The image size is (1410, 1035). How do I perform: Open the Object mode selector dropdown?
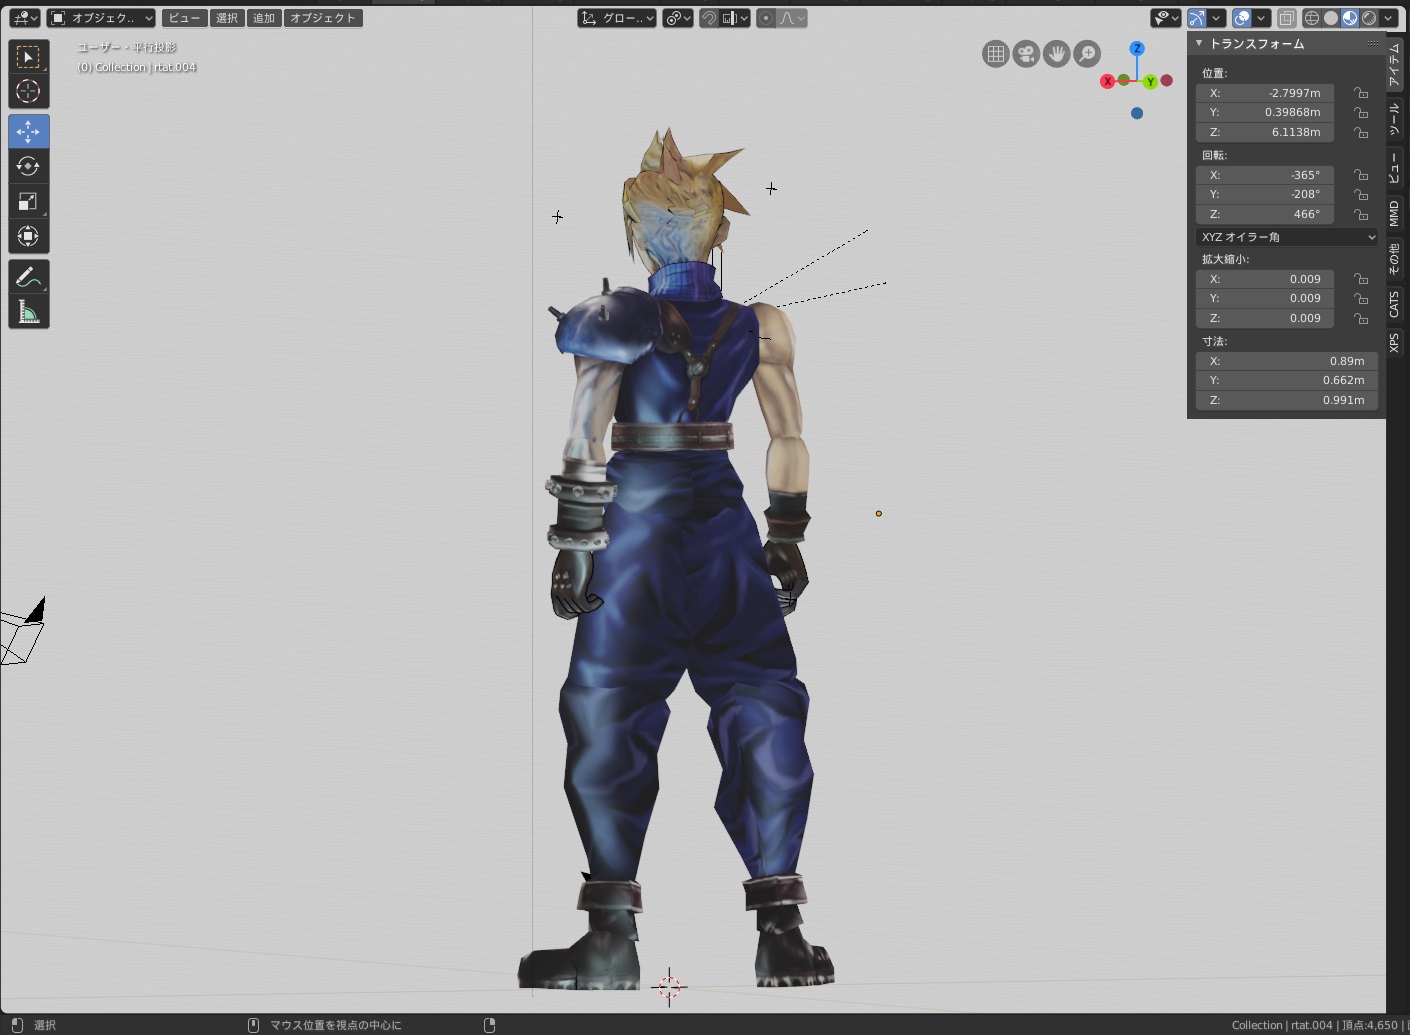coord(101,18)
